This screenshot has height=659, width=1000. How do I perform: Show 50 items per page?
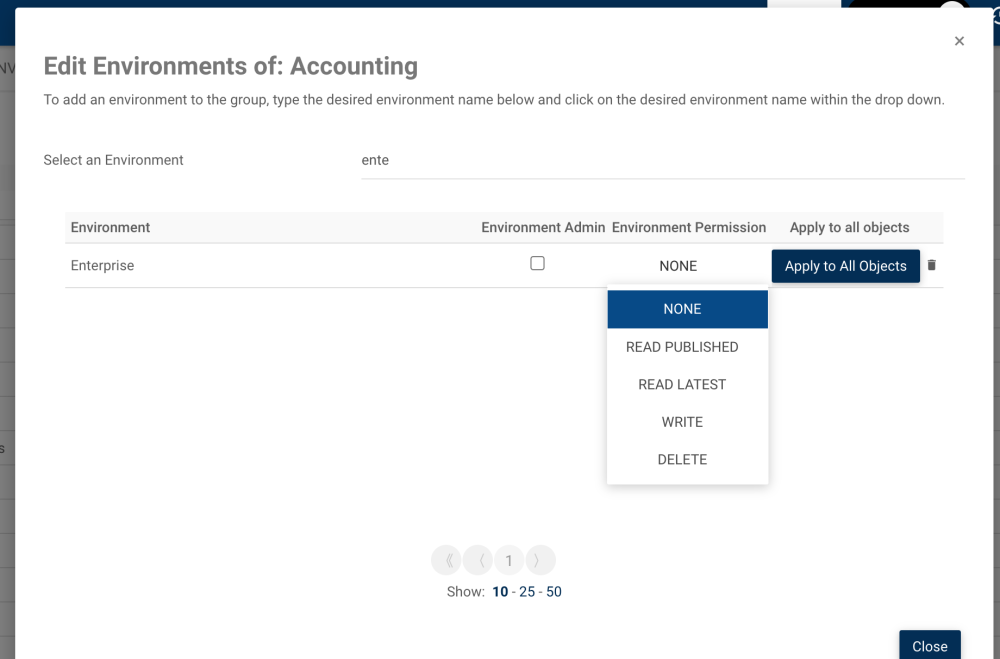coord(554,592)
